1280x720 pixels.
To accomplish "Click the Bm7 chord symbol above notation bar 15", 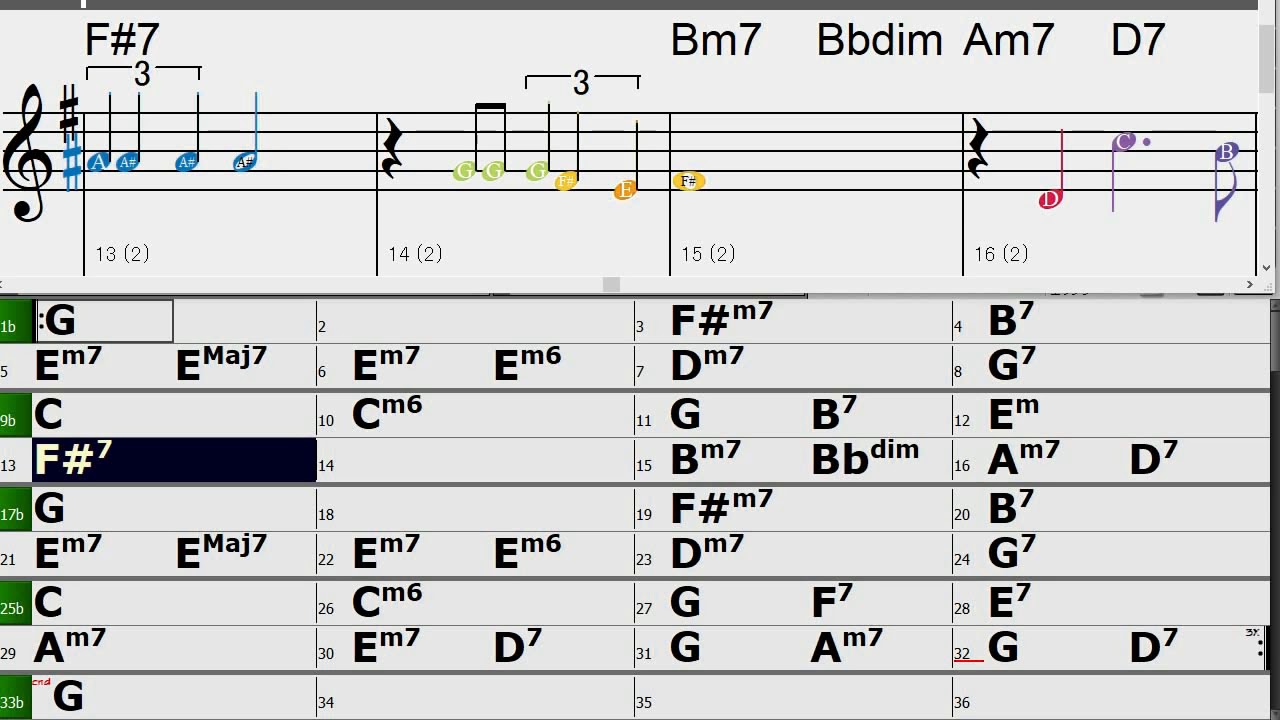I will pos(716,41).
